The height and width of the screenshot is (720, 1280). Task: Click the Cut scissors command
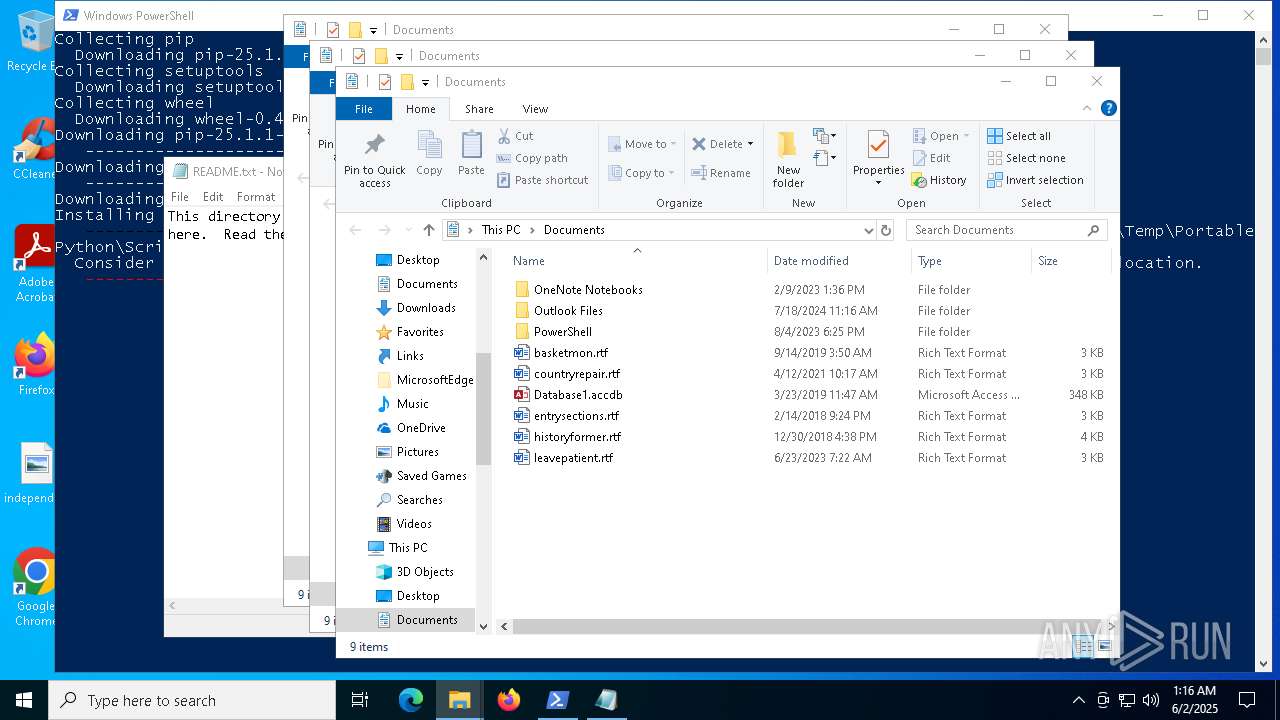pyautogui.click(x=516, y=136)
